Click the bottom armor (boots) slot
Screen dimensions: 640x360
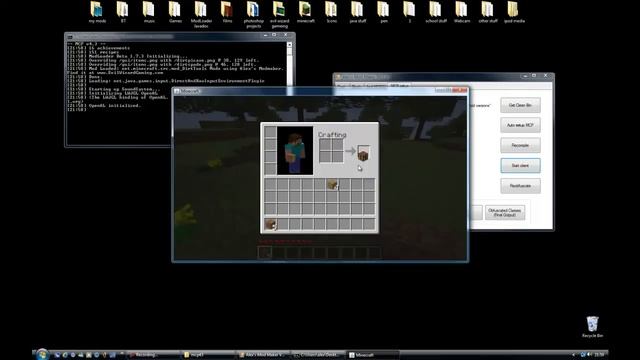[270, 169]
